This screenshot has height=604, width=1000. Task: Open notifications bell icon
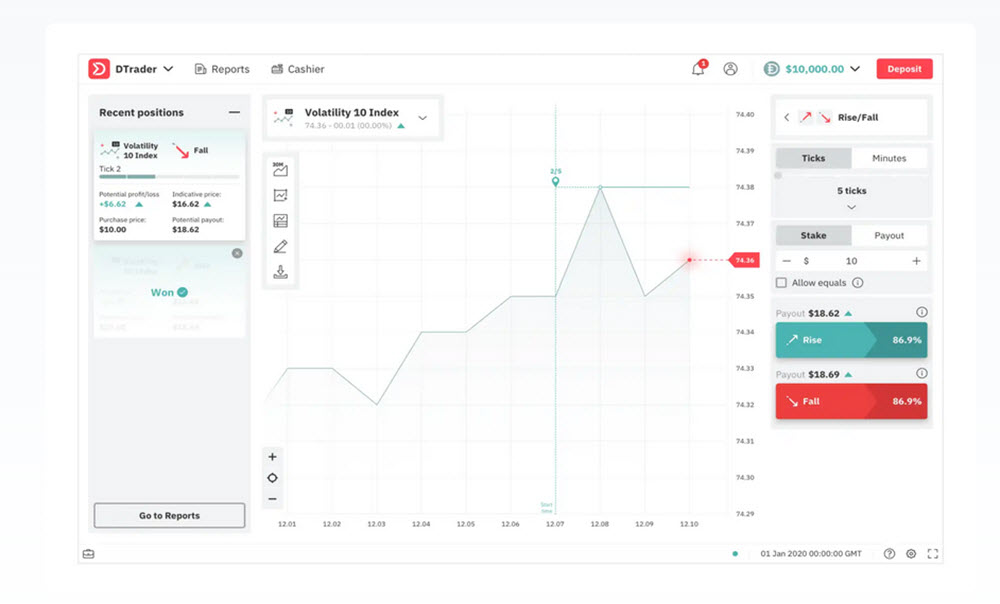point(698,68)
